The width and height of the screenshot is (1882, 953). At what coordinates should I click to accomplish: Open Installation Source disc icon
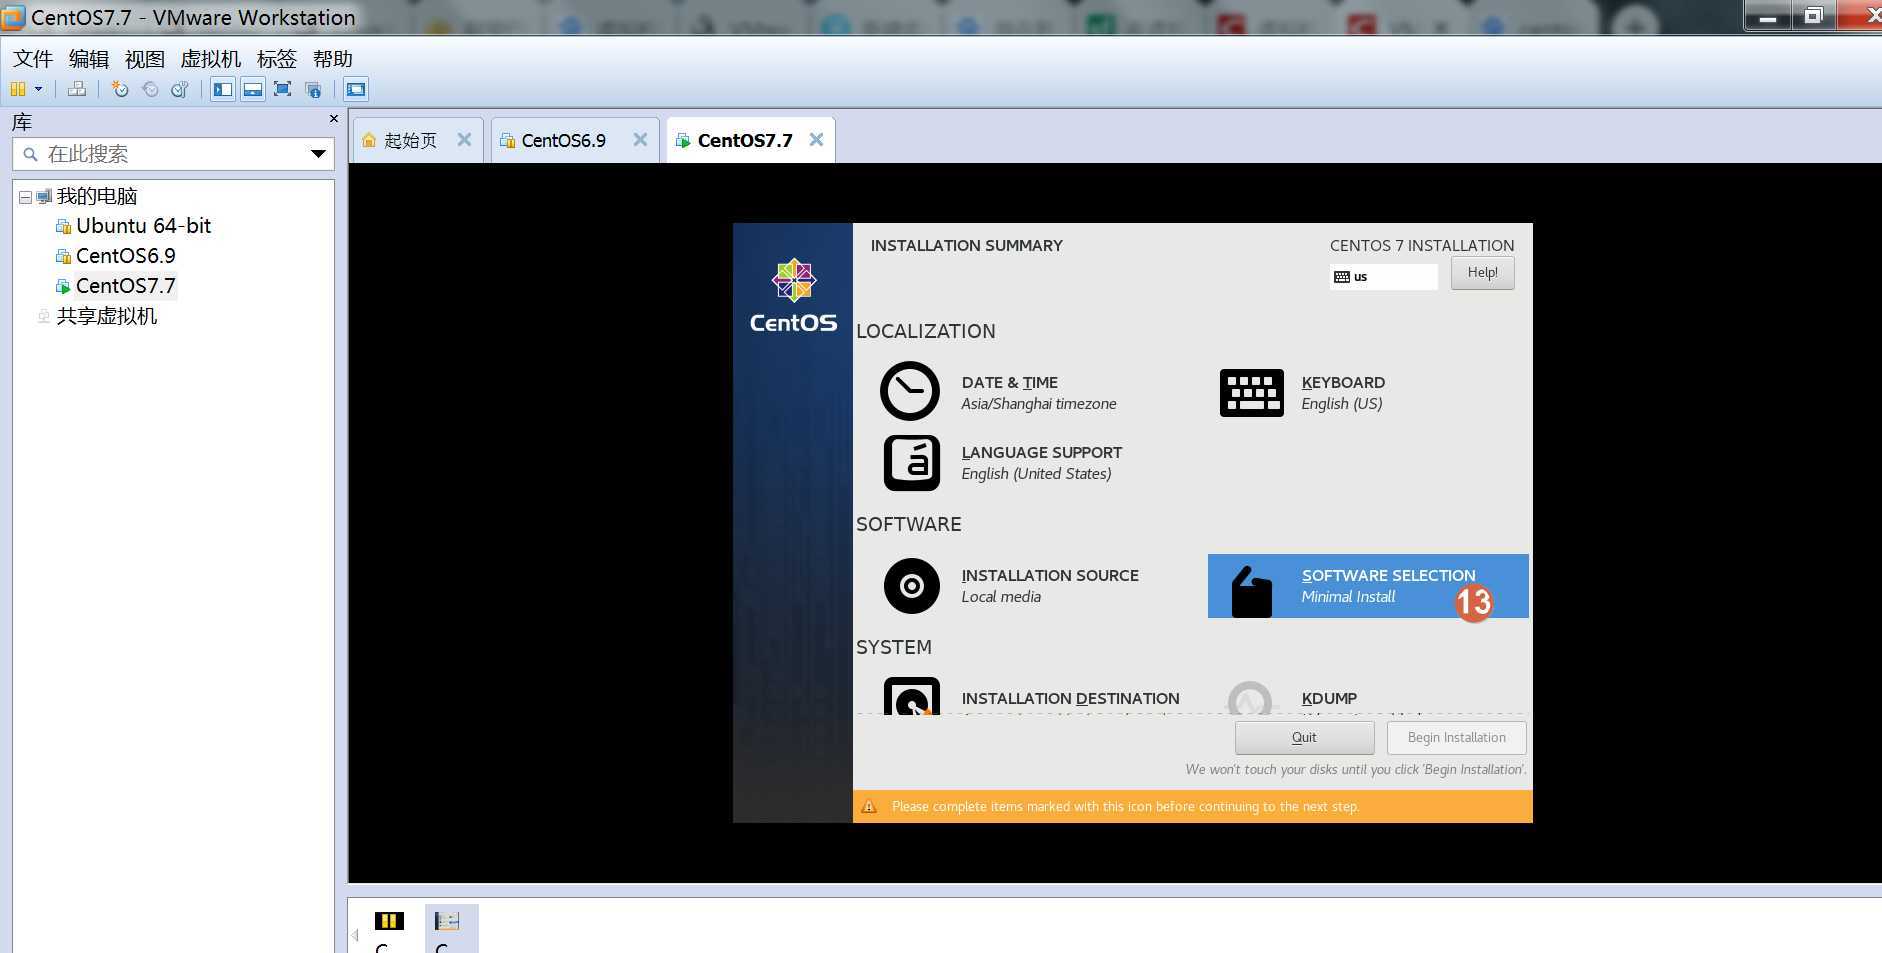[912, 586]
